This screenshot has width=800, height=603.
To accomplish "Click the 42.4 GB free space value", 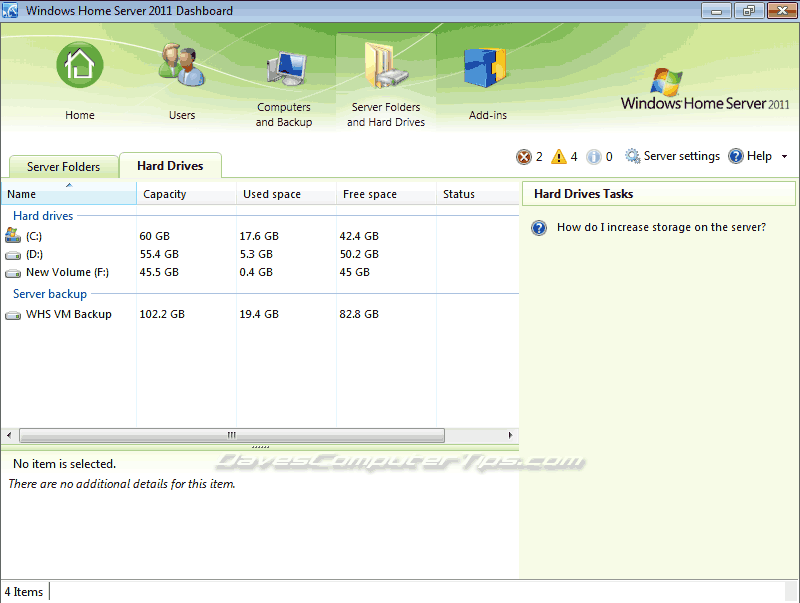I will [359, 236].
